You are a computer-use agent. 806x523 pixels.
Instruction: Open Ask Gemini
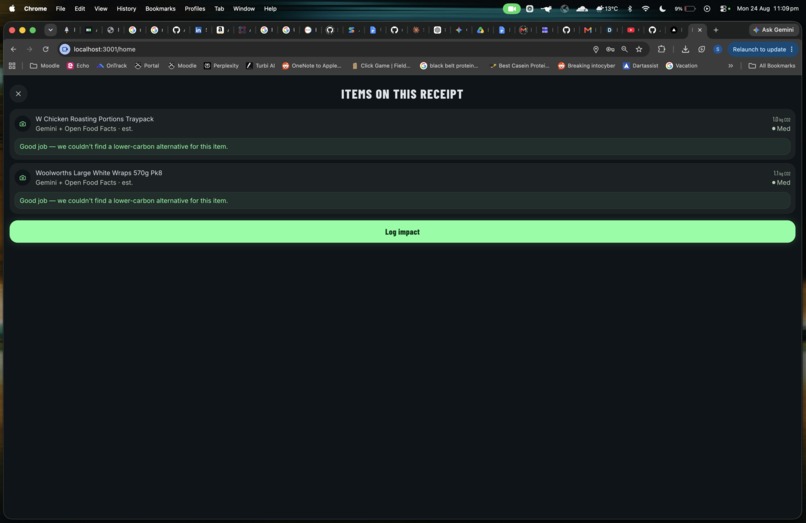click(x=773, y=30)
